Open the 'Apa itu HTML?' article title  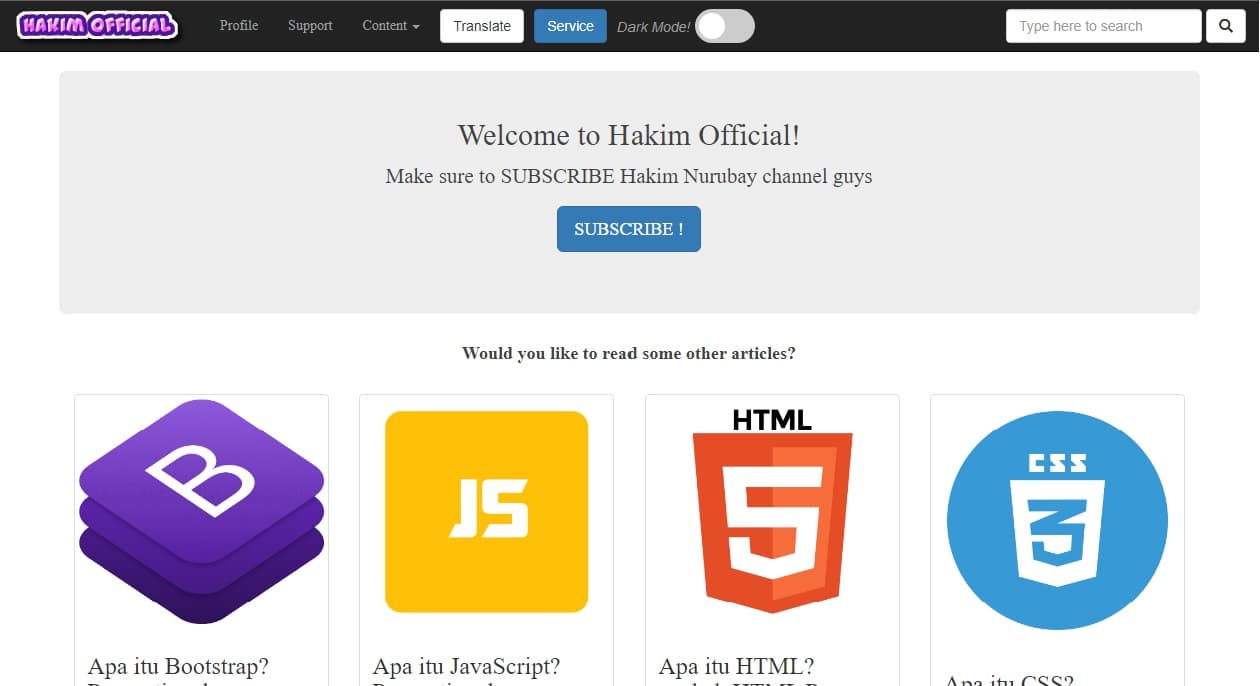point(737,666)
